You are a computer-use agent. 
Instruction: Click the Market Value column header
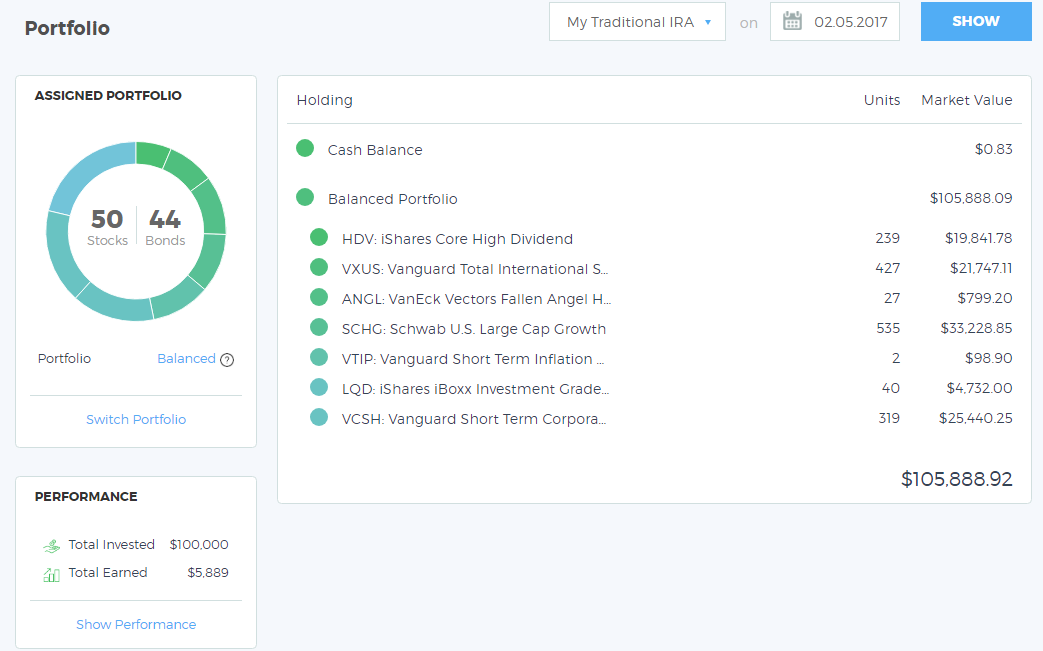click(966, 100)
